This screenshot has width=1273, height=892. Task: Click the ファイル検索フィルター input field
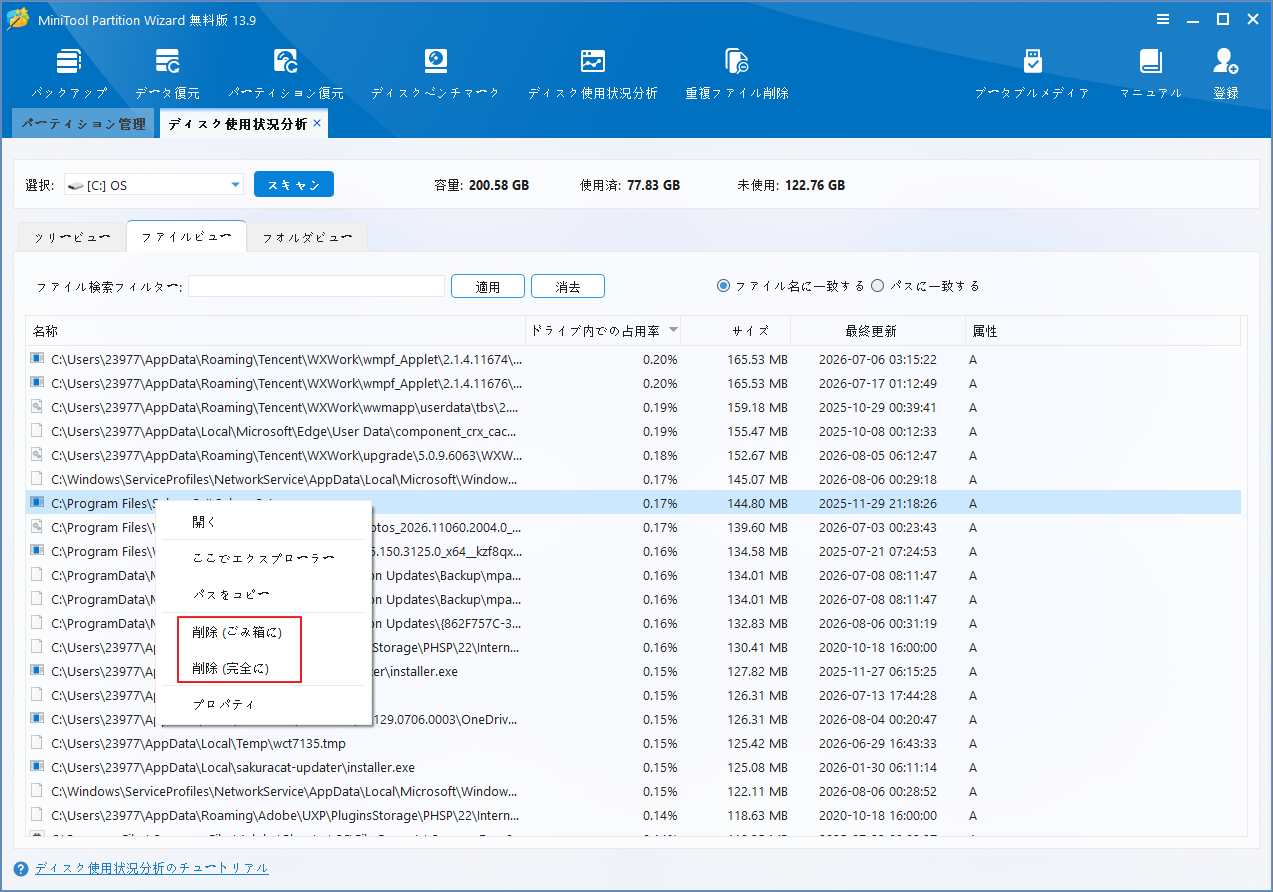pyautogui.click(x=316, y=286)
